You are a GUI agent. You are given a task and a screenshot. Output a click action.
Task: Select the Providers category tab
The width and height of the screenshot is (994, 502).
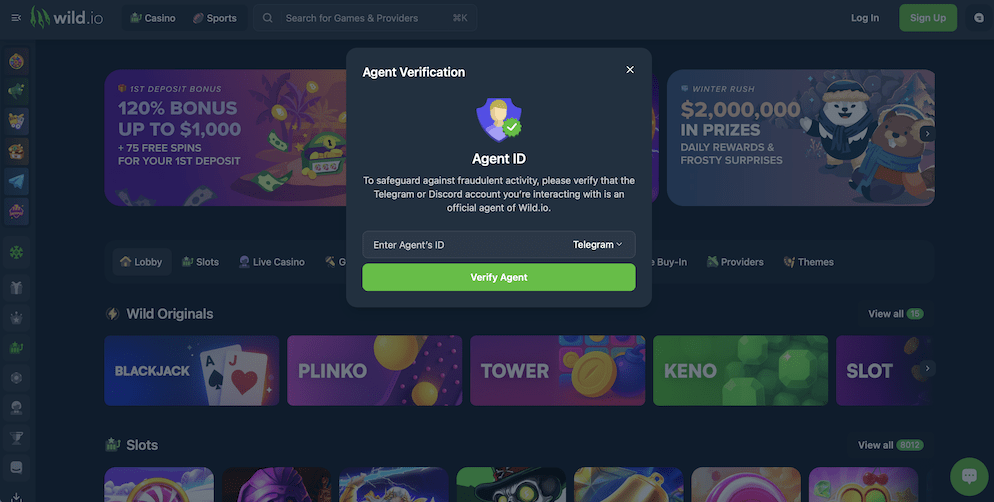pos(735,262)
